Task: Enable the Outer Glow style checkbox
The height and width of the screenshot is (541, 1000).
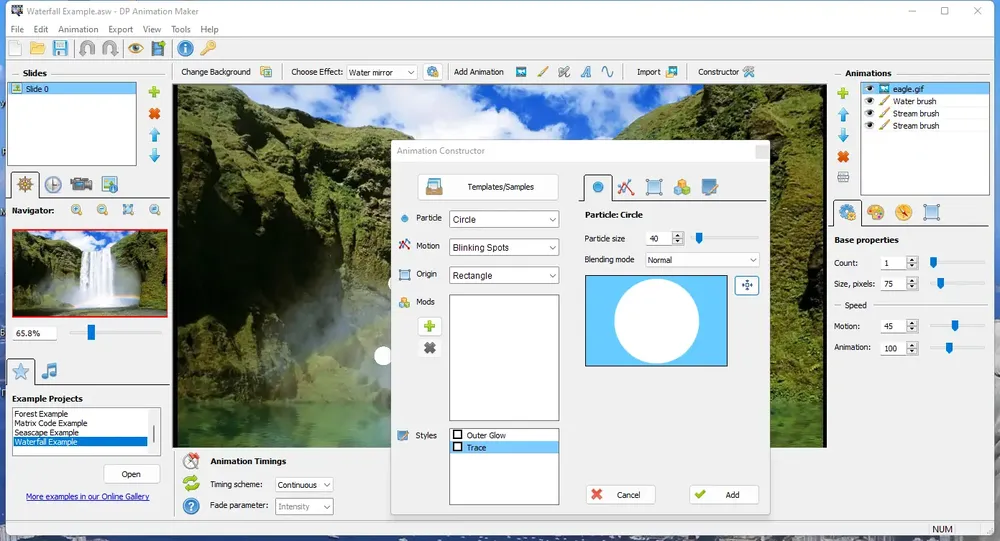Action: click(x=457, y=435)
